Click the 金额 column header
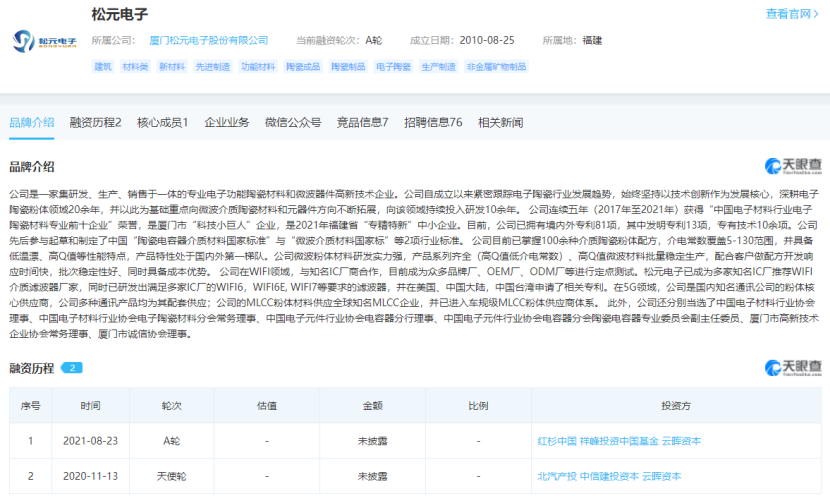Viewport: 830px width, 496px height. (373, 405)
